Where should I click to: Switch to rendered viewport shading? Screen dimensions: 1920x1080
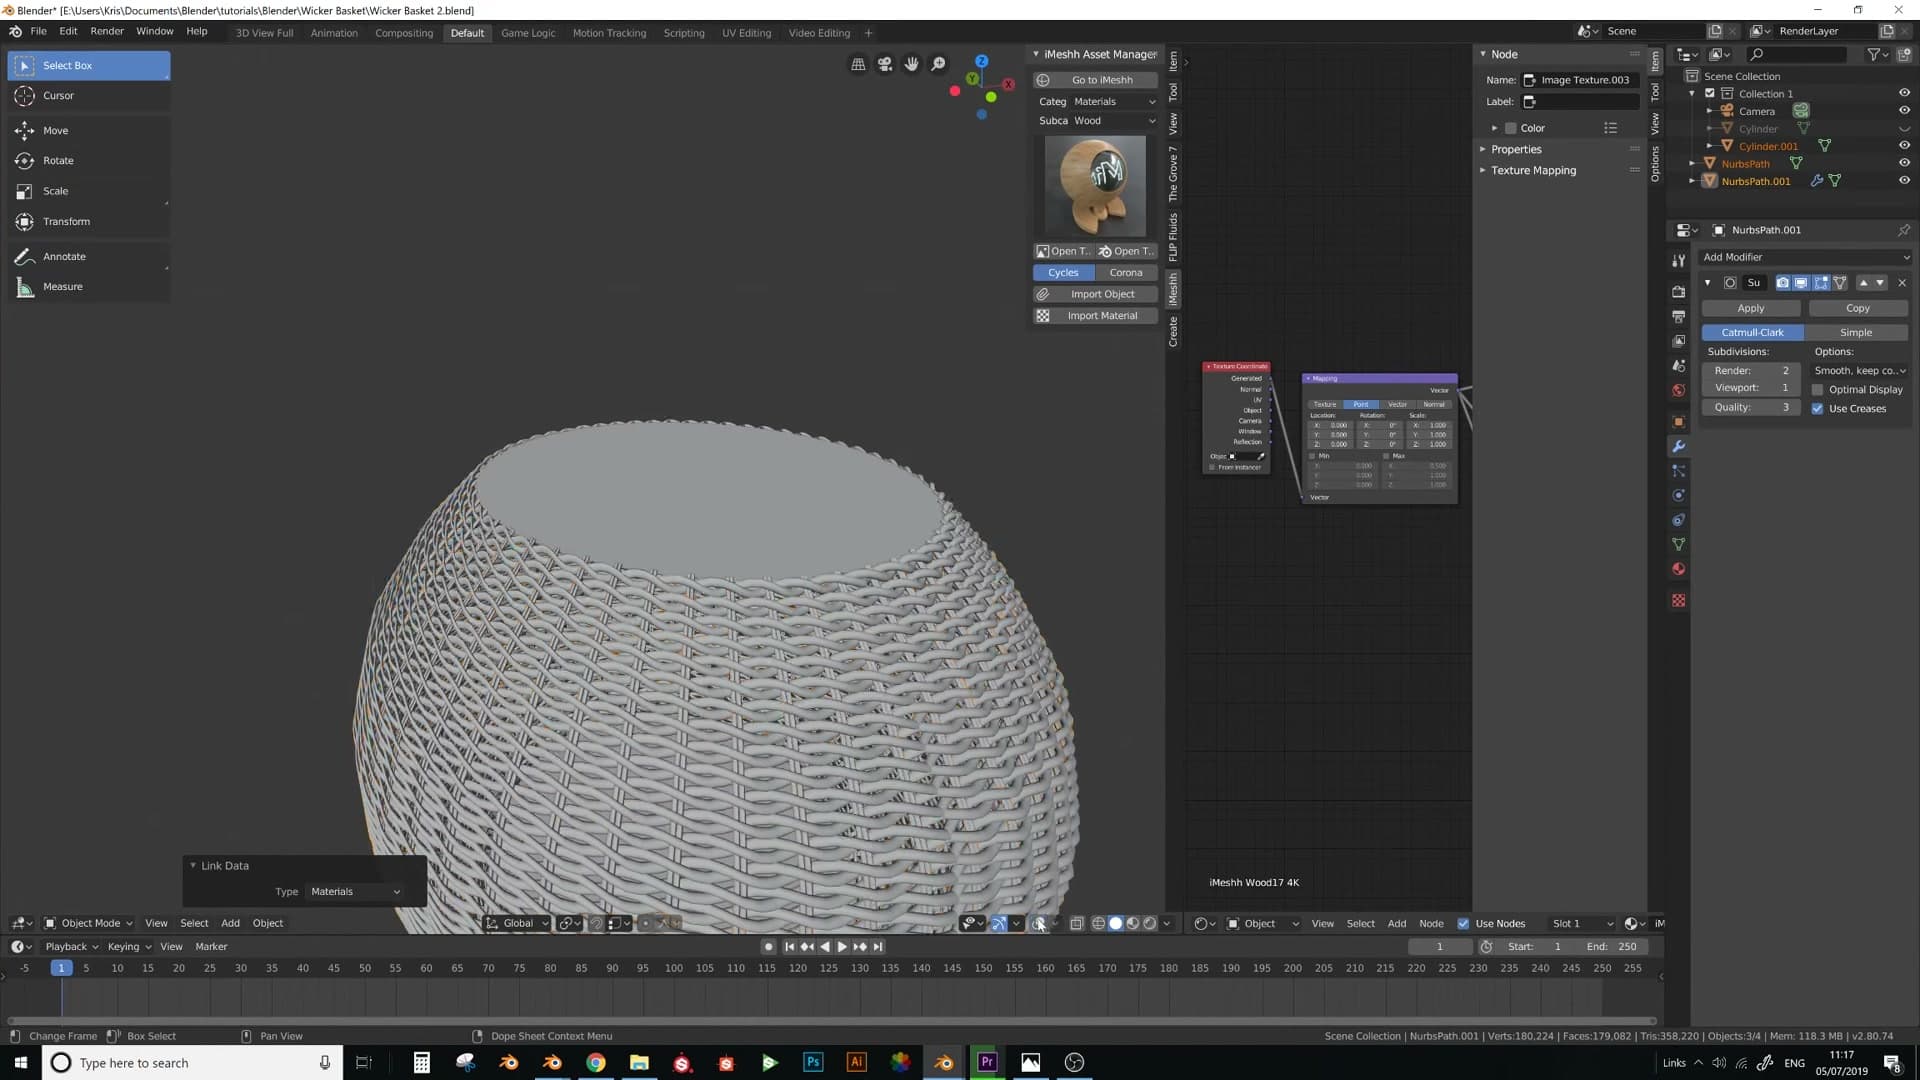click(x=1150, y=924)
